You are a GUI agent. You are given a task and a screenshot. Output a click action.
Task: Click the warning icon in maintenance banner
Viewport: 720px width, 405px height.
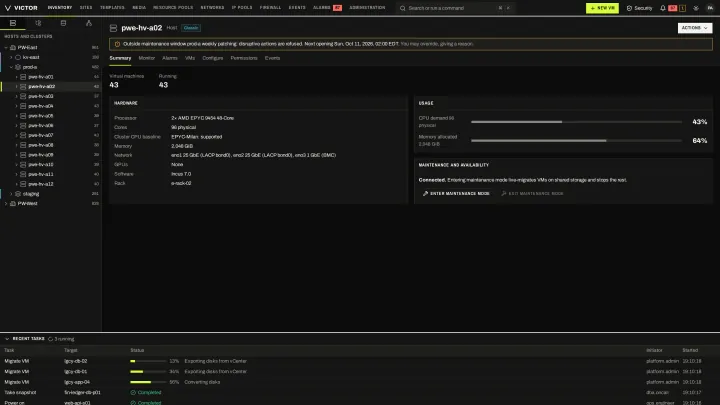pos(117,44)
